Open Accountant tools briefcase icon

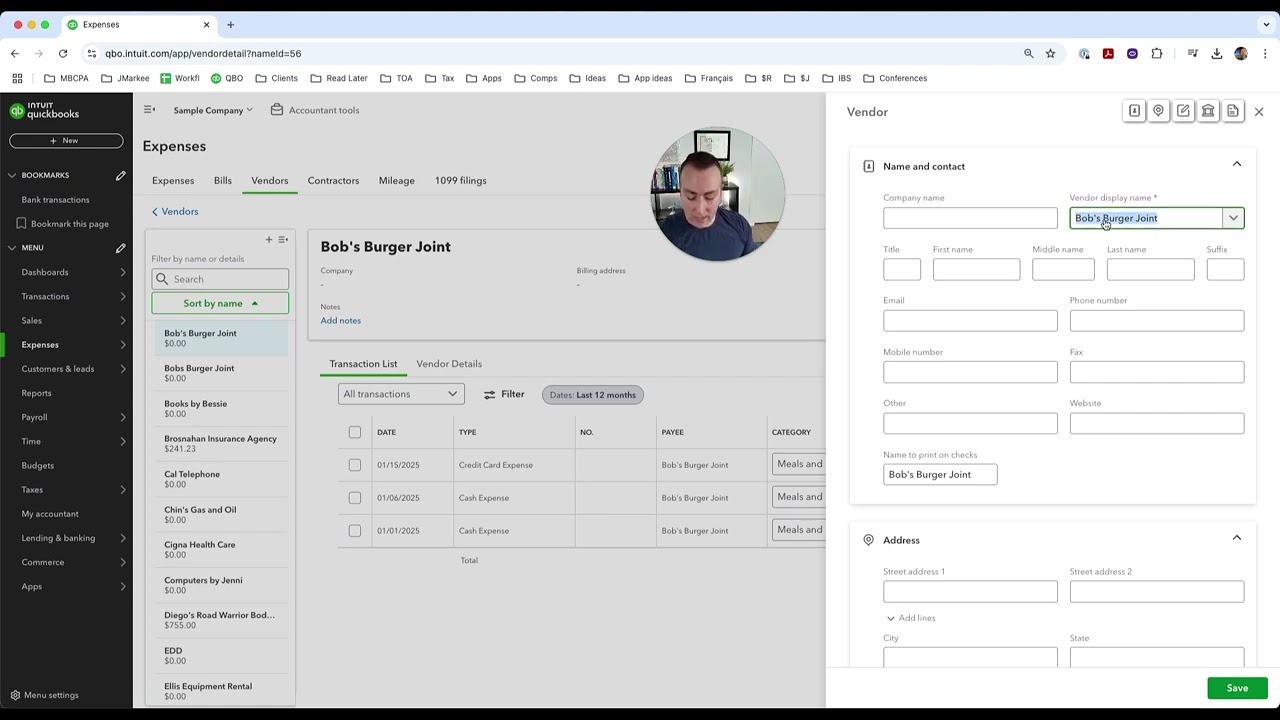(x=277, y=110)
